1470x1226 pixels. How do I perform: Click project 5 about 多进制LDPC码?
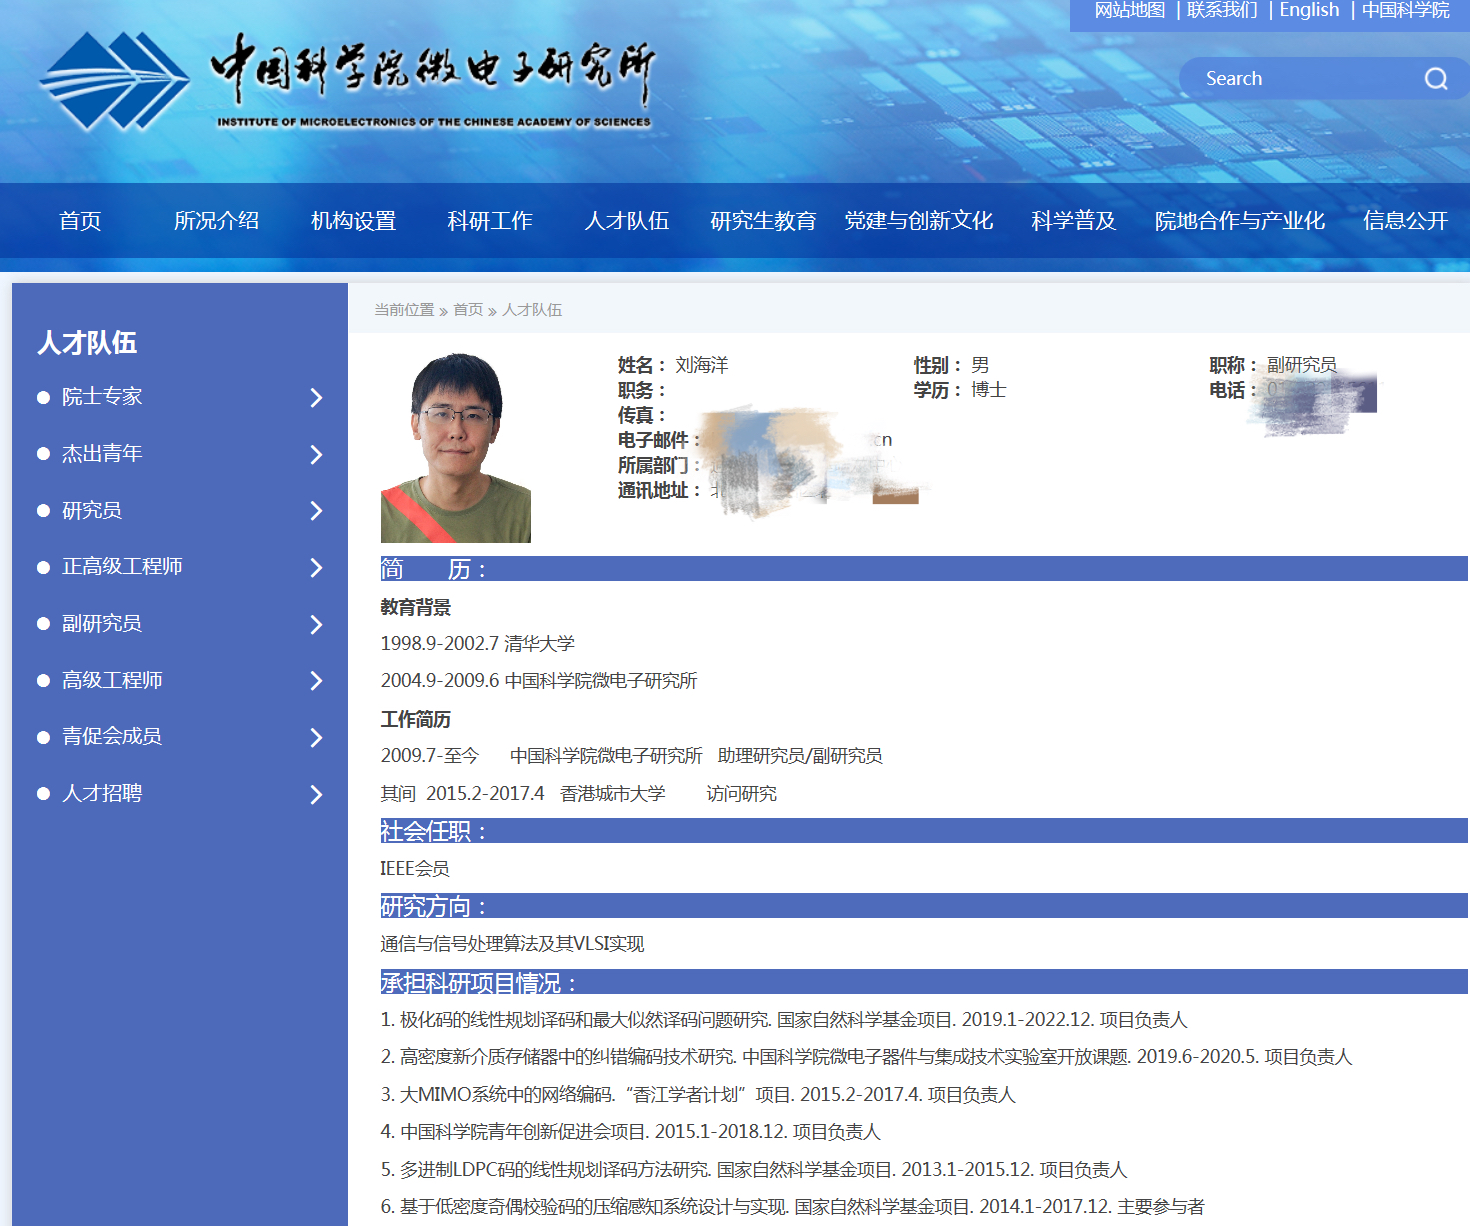(754, 1170)
